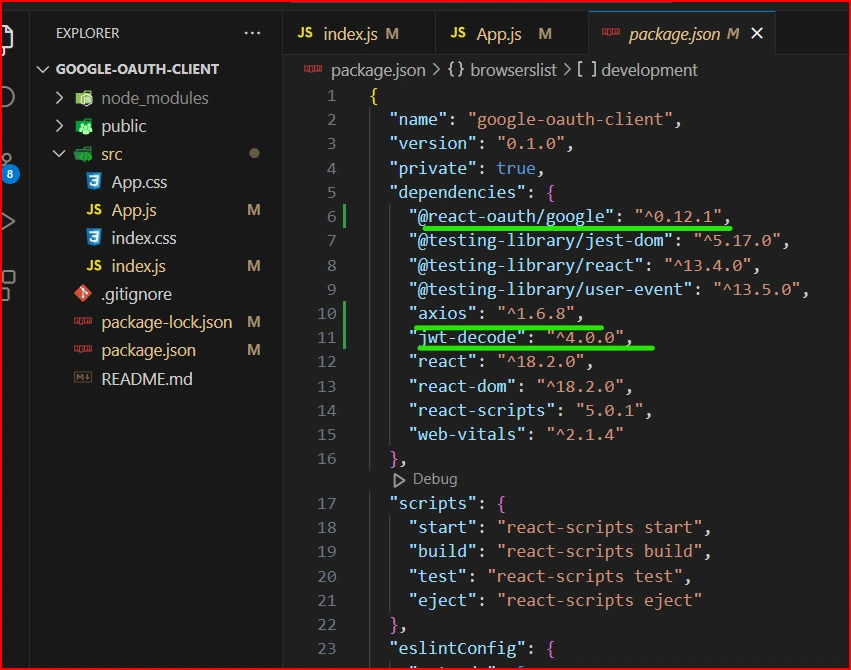851x670 pixels.
Task: Click the true value on private line
Action: click(515, 168)
